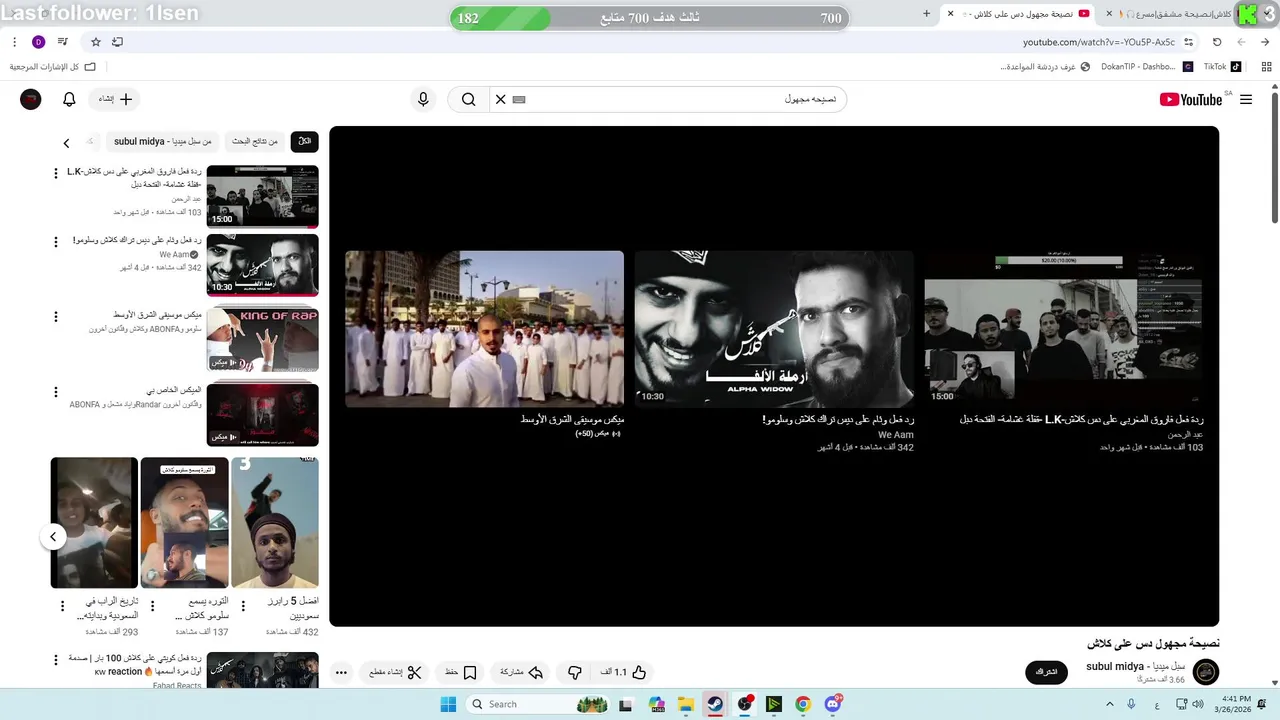
Task: View site information icon in address bar
Action: click(x=1188, y=42)
